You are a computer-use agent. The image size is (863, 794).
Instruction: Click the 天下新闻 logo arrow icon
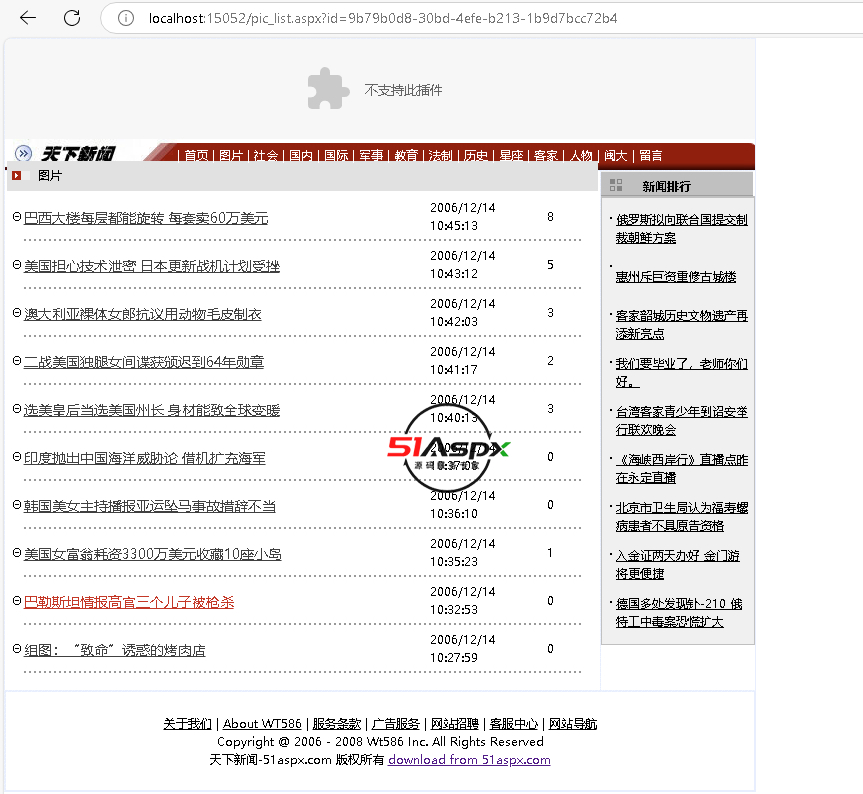click(23, 153)
